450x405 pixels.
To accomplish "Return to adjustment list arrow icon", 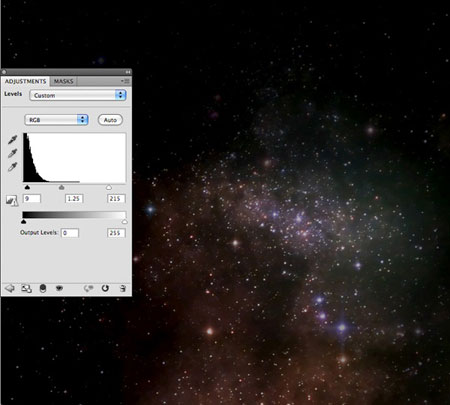I will click(x=10, y=288).
